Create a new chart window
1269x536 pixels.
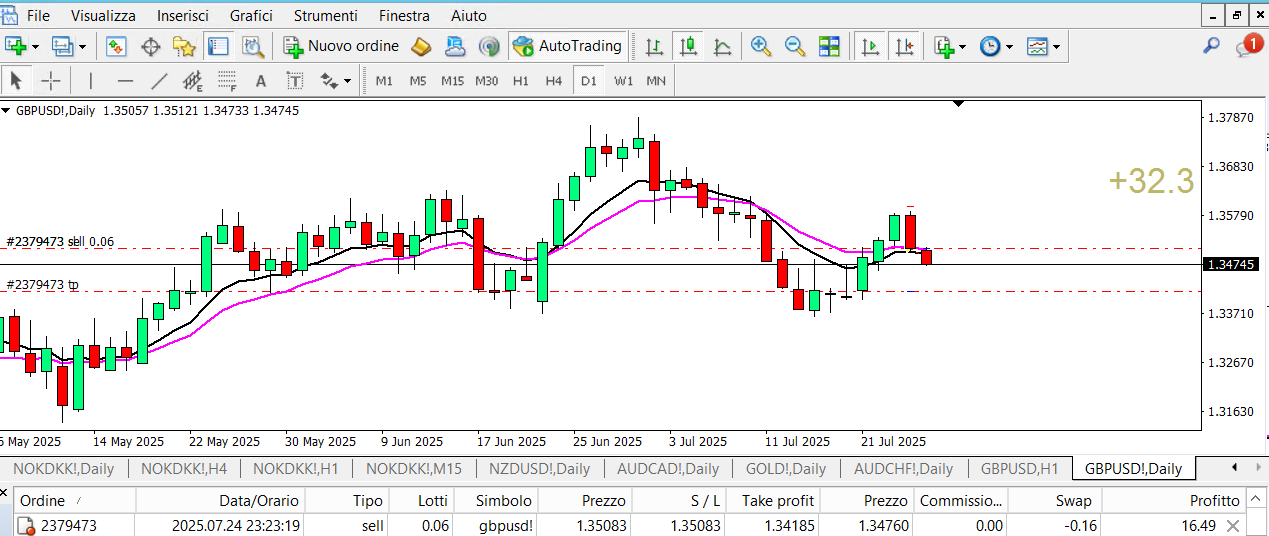point(16,46)
